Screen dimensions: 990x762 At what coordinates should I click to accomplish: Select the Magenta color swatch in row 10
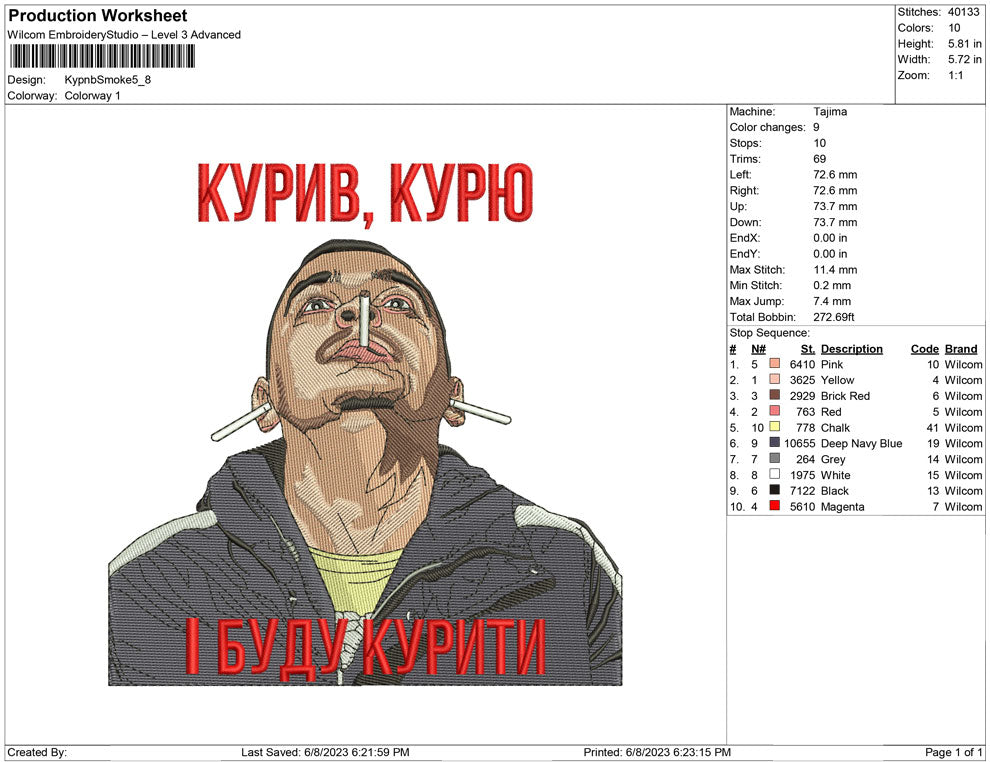[775, 507]
